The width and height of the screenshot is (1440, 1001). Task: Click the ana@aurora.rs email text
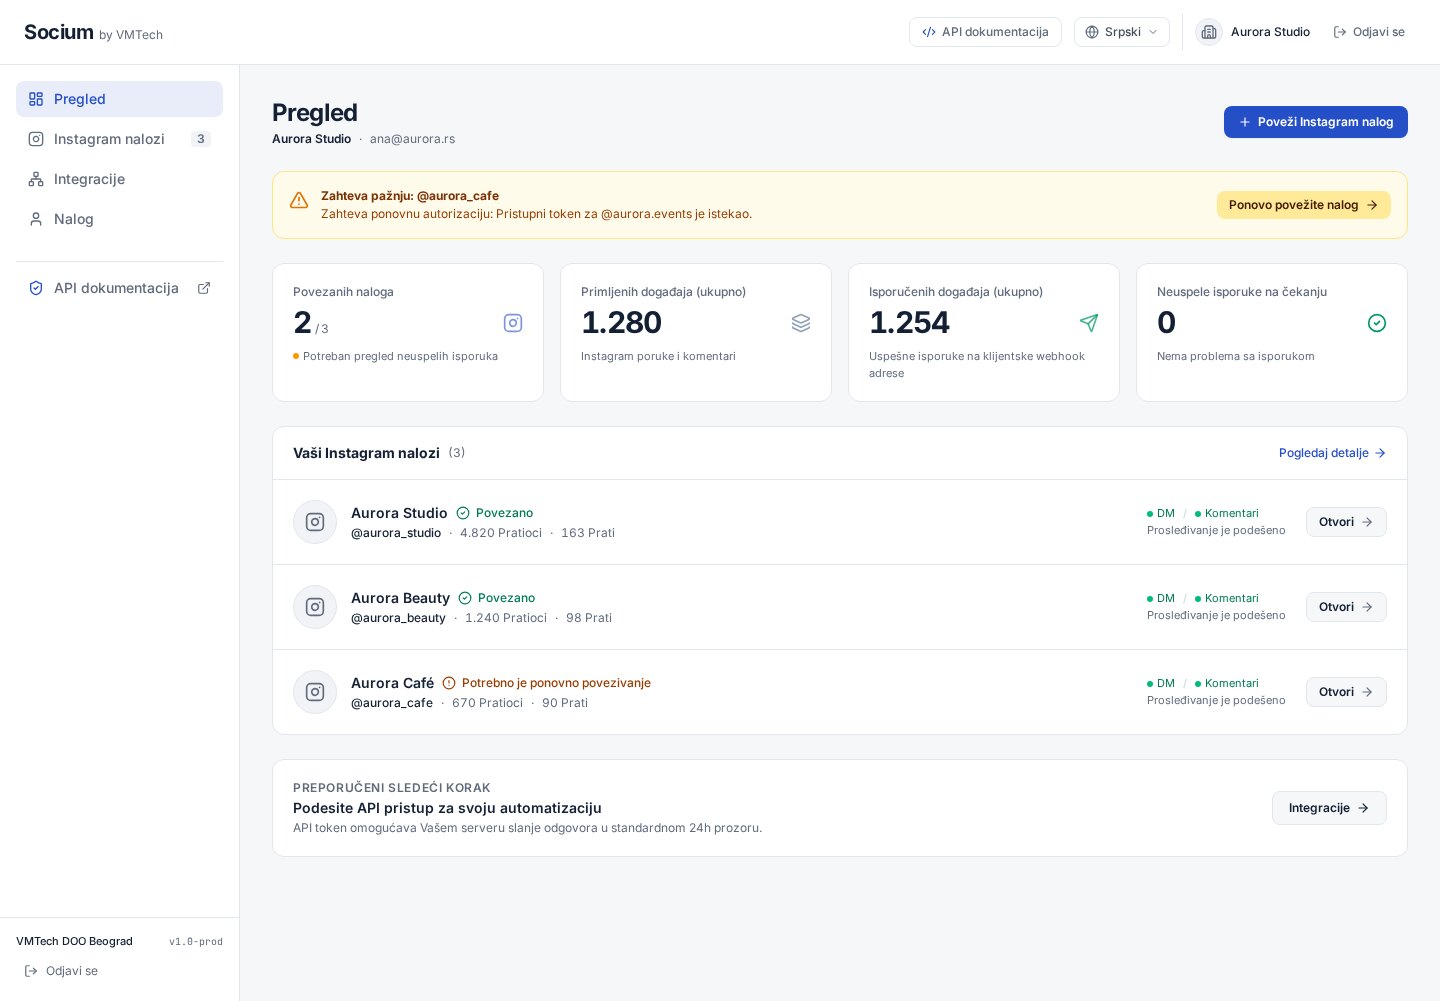(x=412, y=139)
